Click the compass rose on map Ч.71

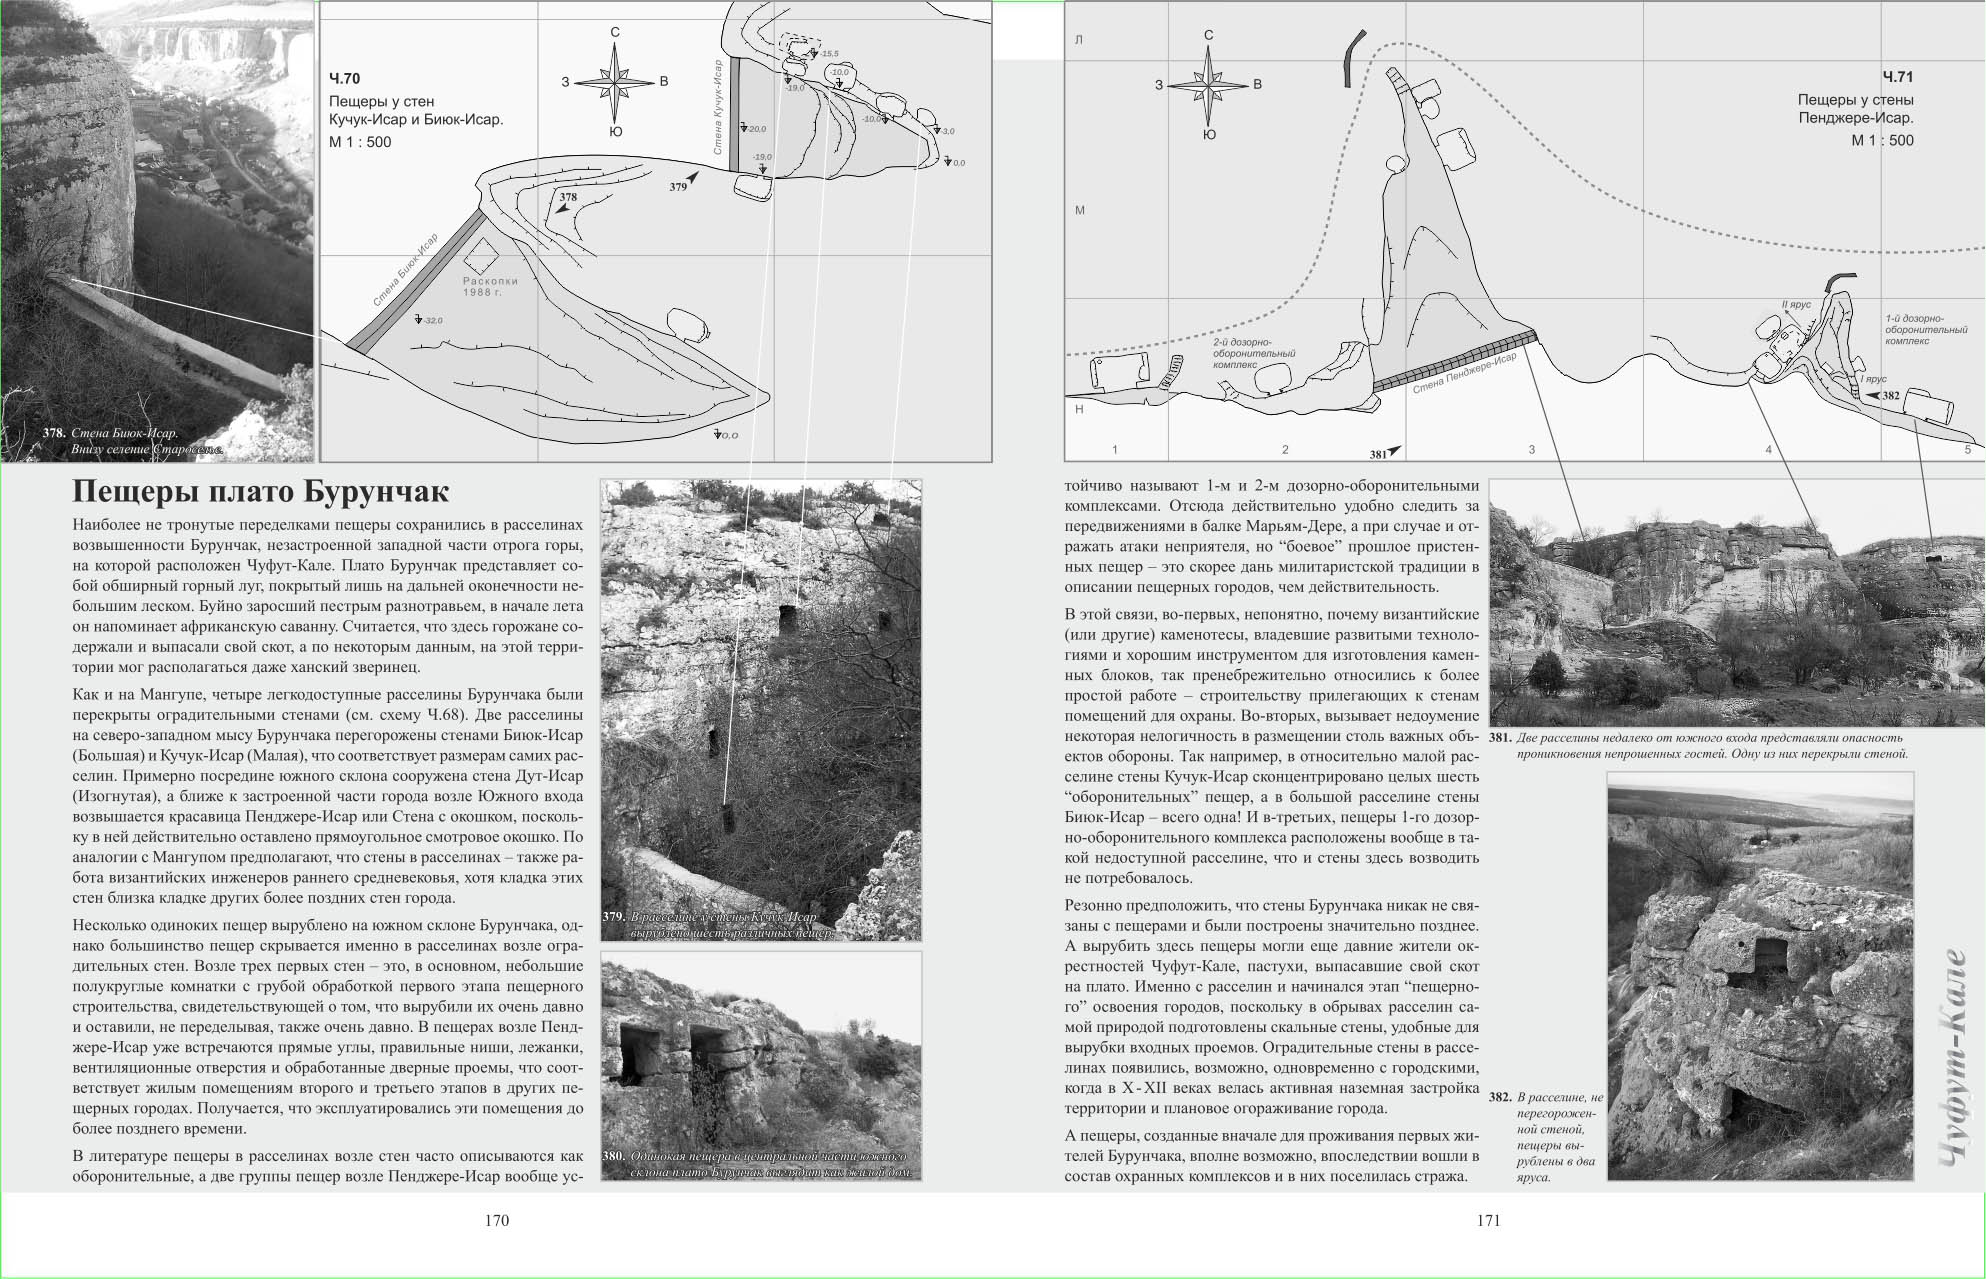point(1208,84)
